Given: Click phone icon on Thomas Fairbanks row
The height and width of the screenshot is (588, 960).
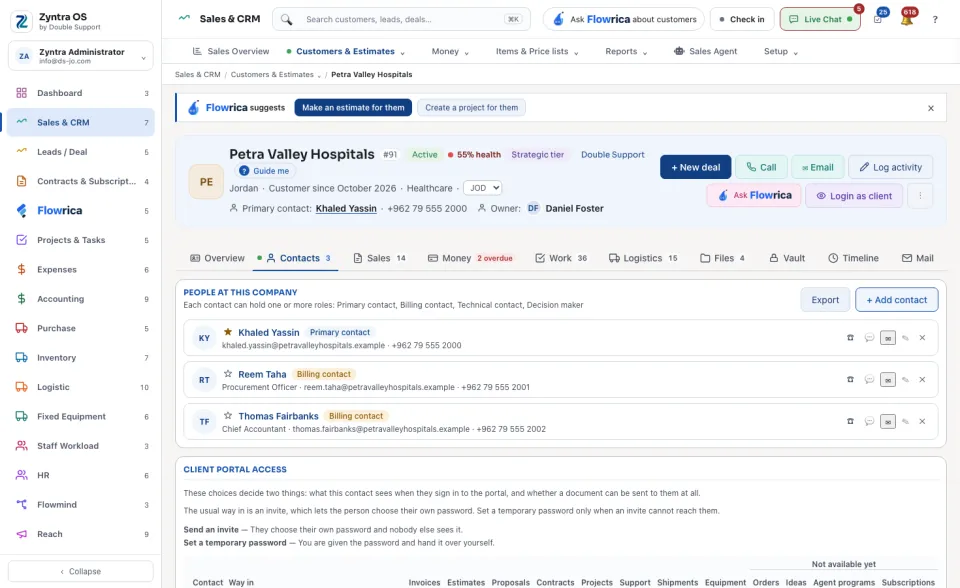Looking at the screenshot, I should tap(850, 421).
